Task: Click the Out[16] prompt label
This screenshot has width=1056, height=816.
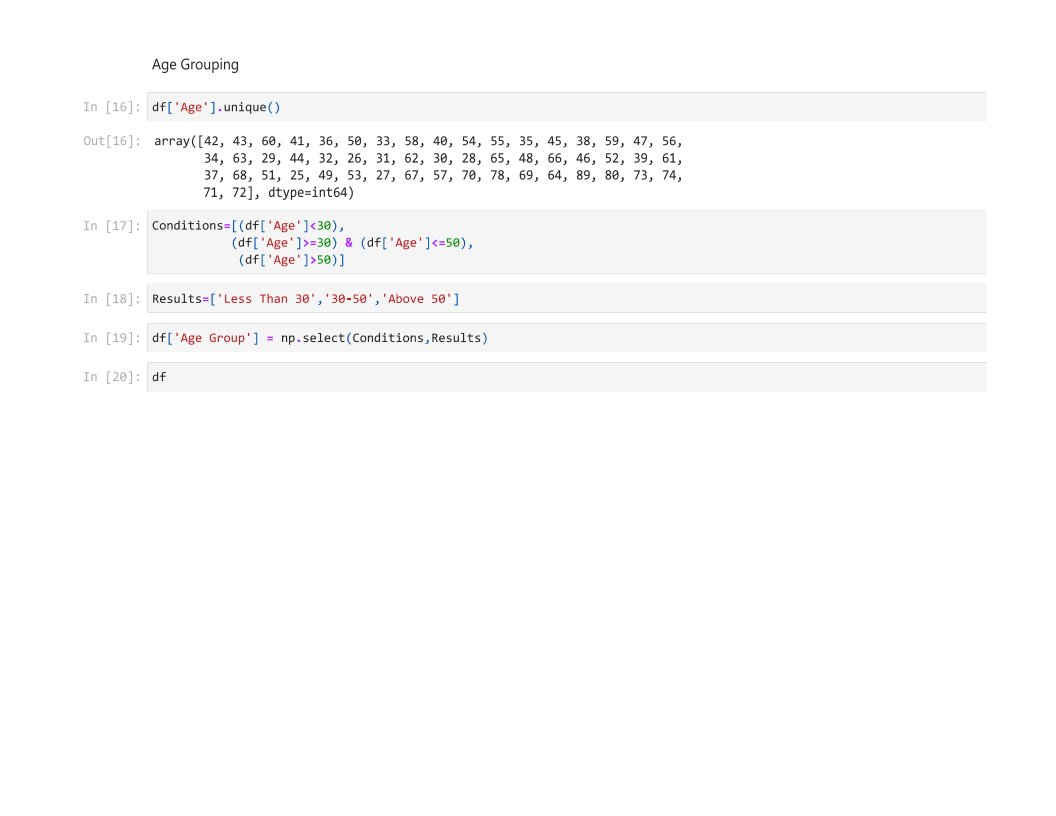Action: 112,141
